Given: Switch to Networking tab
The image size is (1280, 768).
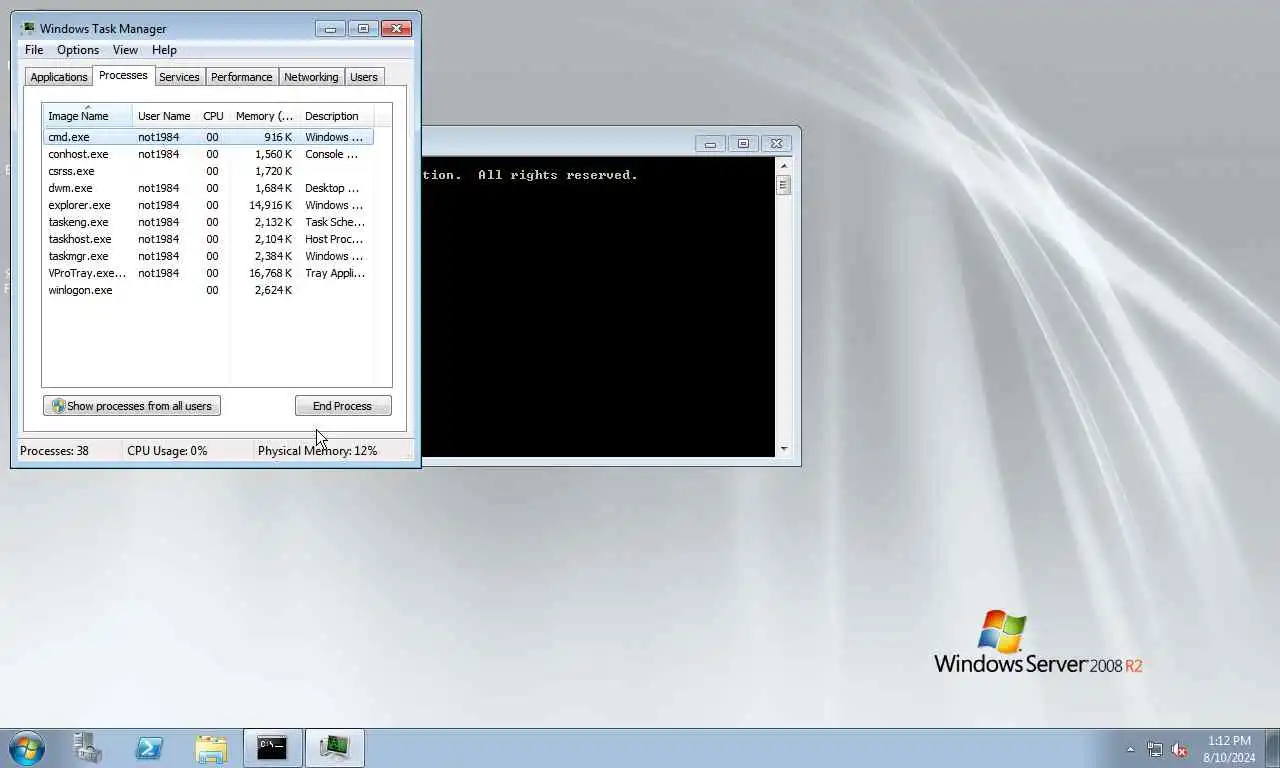Looking at the screenshot, I should 311,77.
